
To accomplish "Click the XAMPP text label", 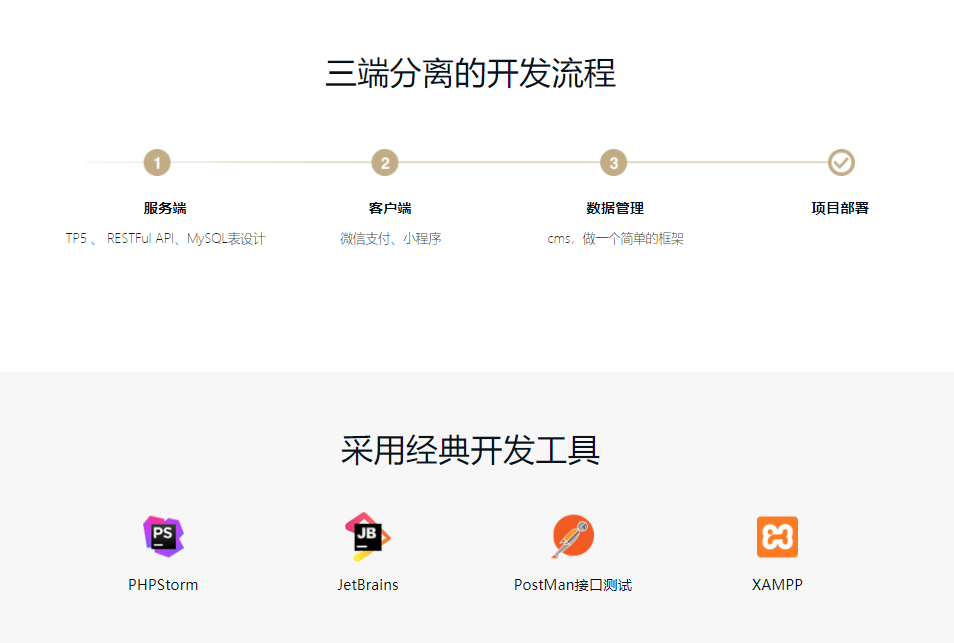I will 777,585.
